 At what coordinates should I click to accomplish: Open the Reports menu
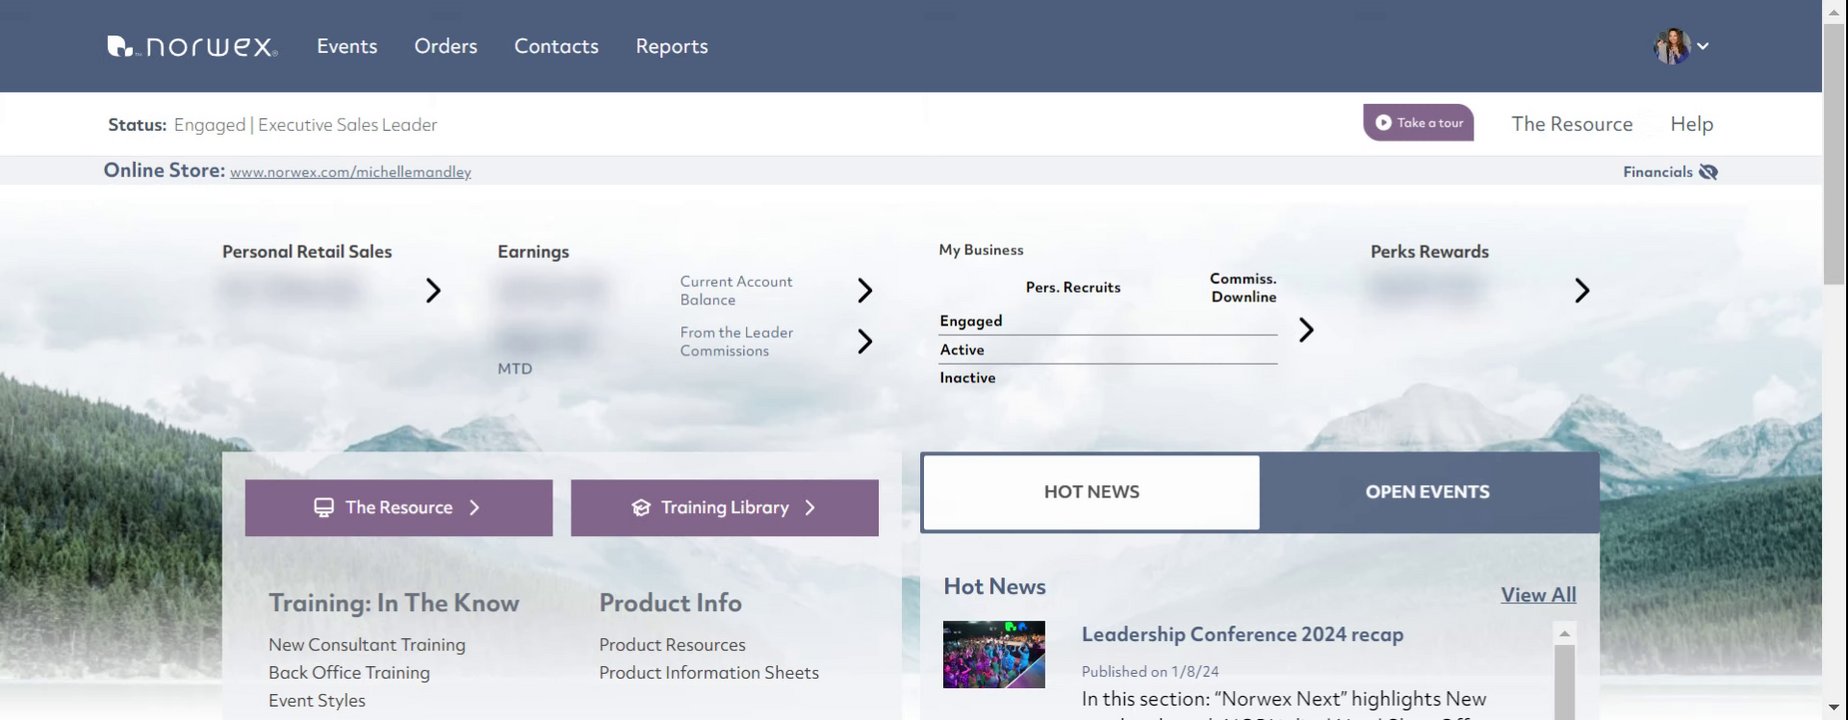click(x=672, y=46)
